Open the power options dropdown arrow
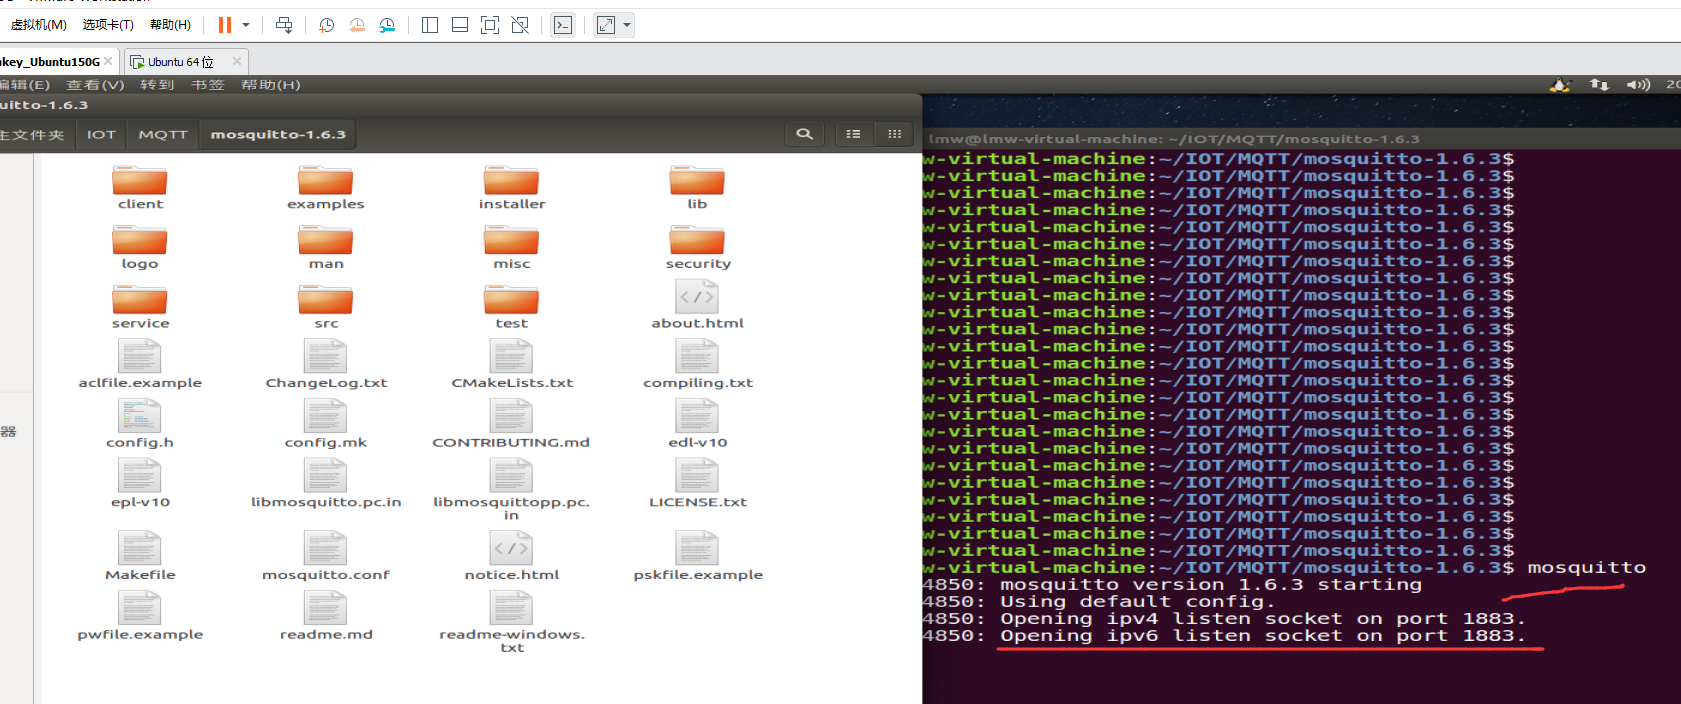Screen dimensions: 1681x704 246,25
